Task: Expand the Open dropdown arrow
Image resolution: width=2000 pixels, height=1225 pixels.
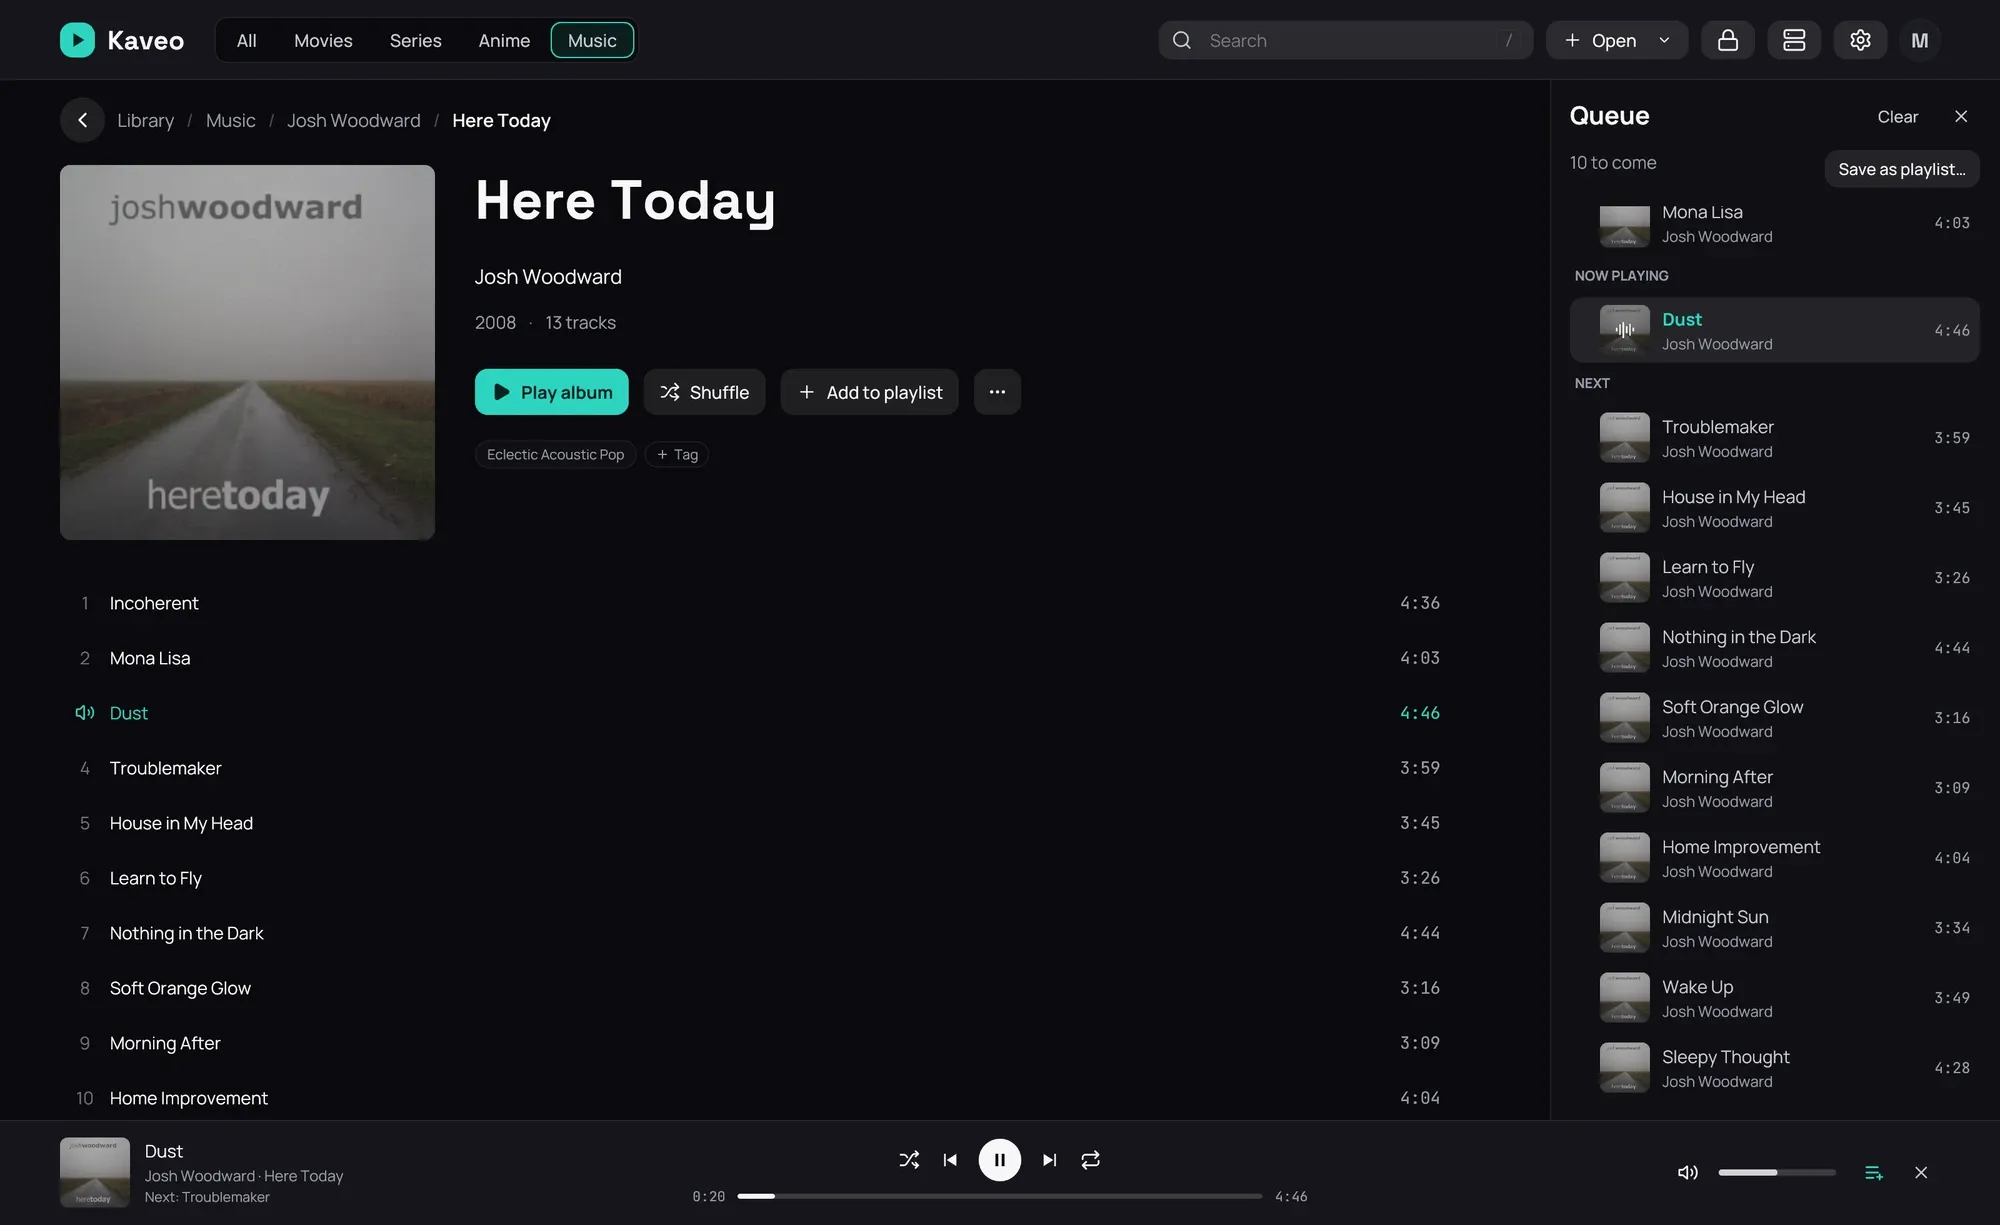Action: click(1664, 40)
